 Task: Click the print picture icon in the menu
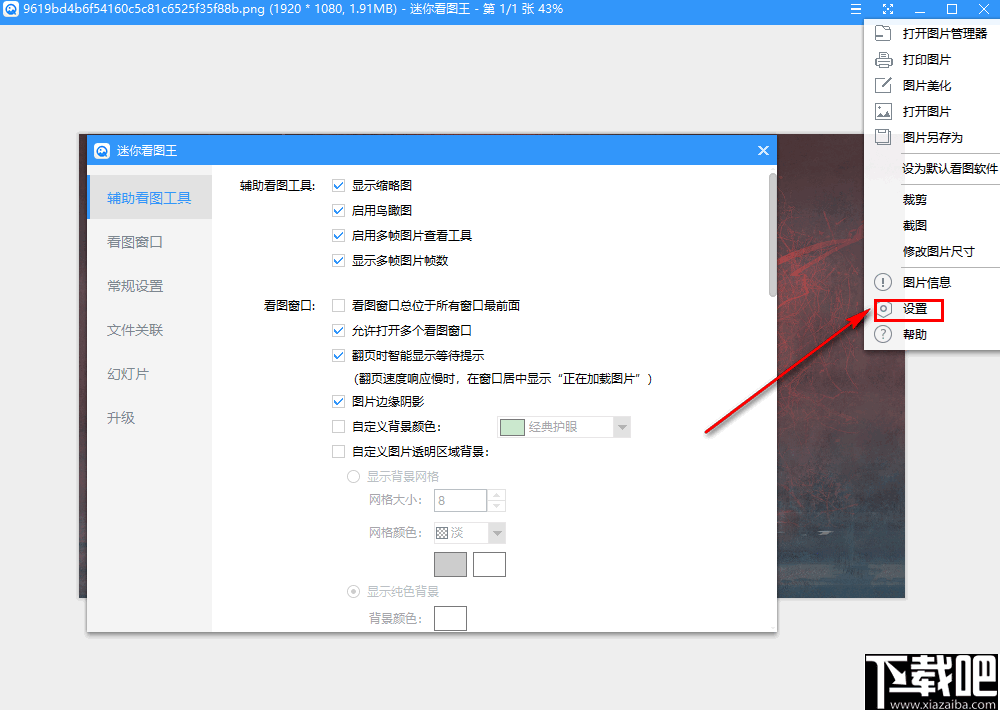(x=883, y=59)
